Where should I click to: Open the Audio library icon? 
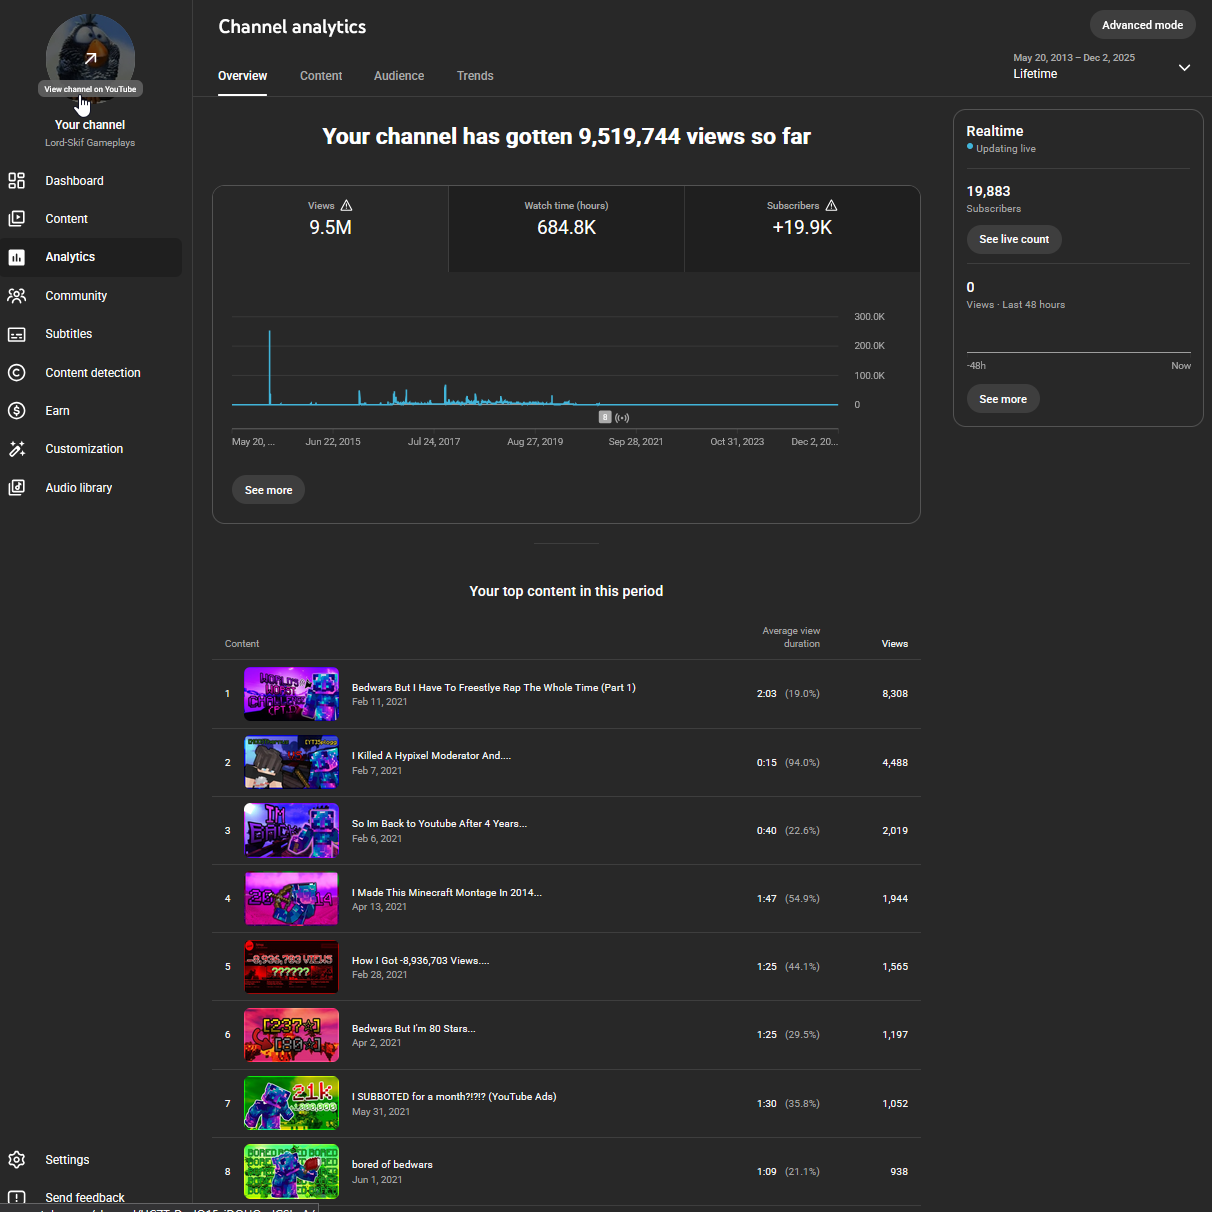point(17,488)
